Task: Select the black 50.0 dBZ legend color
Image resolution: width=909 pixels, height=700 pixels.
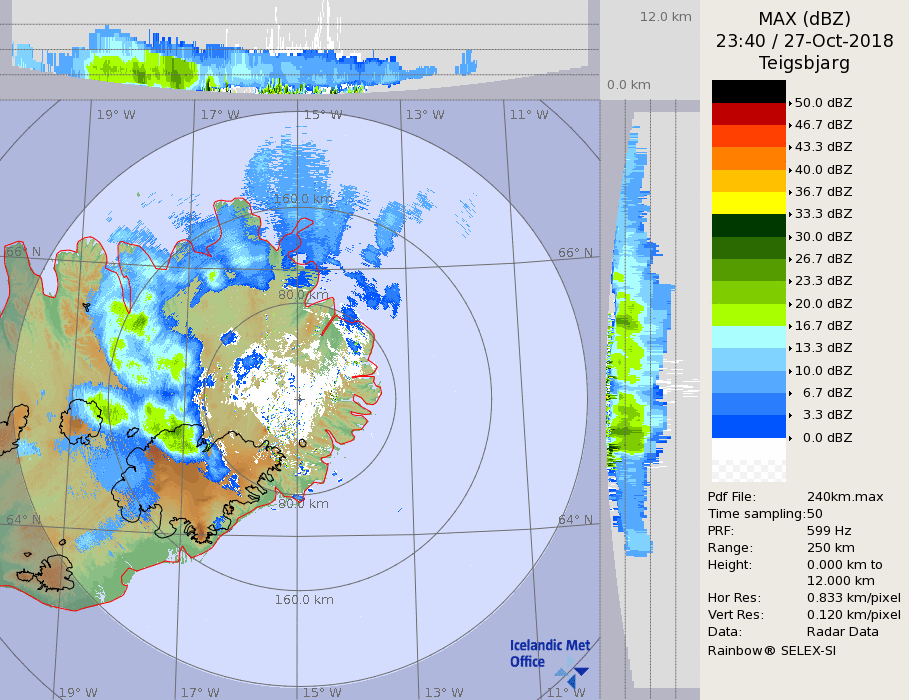Action: point(748,91)
